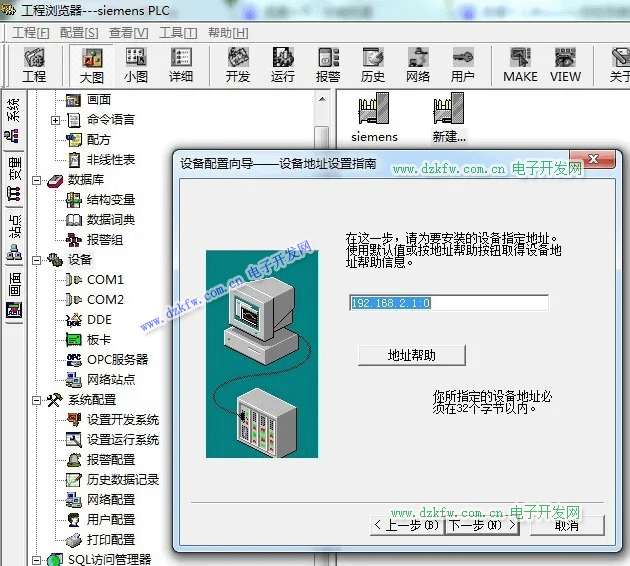The image size is (630, 566).
Task: Launch the 运行 runtime system
Action: point(283,65)
